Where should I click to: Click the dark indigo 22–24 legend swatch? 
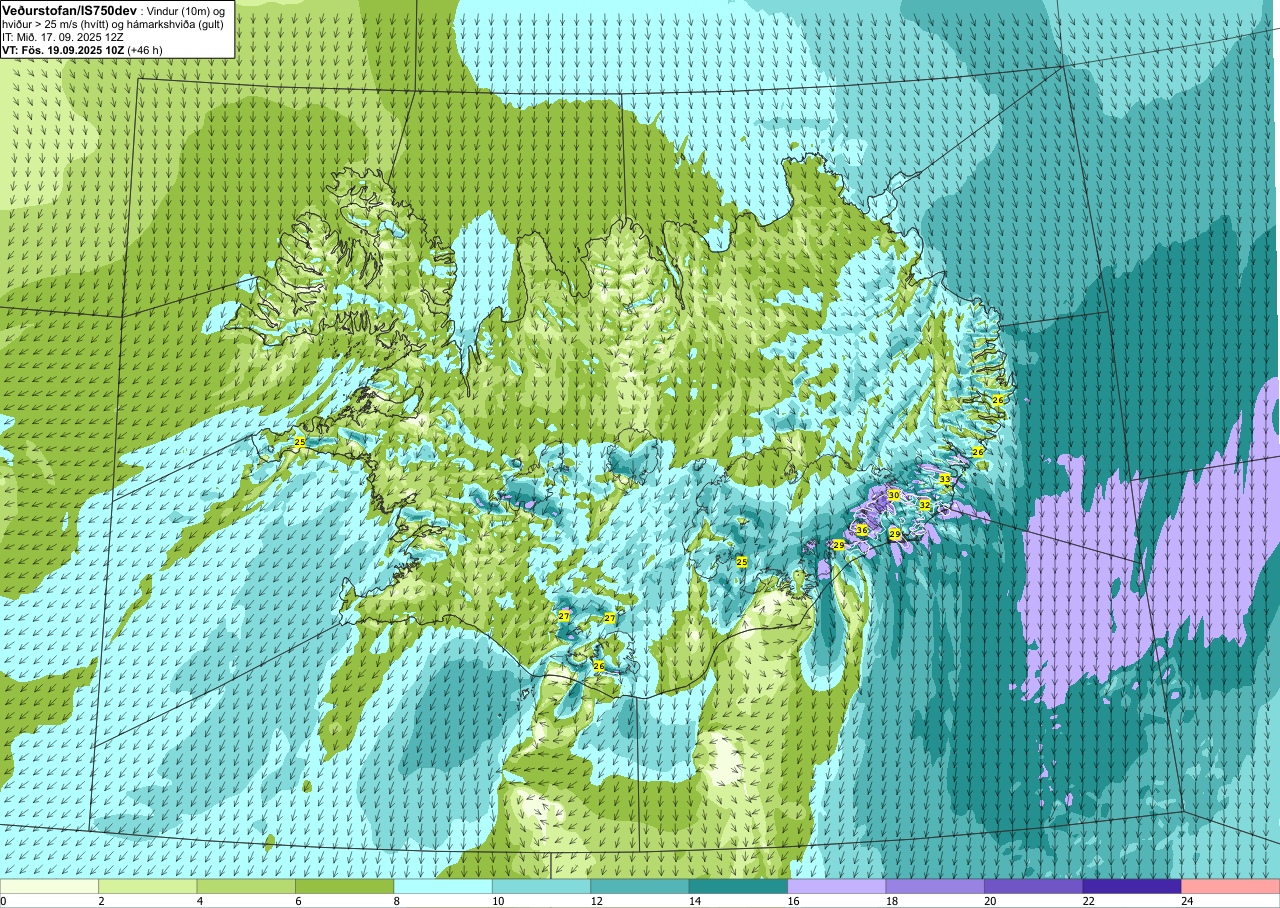[1132, 886]
